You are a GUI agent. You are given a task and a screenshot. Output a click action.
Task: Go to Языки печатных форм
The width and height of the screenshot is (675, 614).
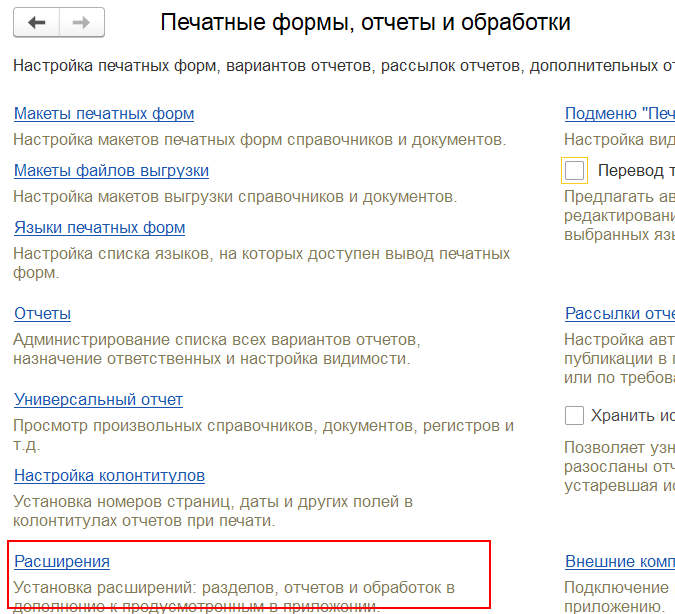click(99, 228)
